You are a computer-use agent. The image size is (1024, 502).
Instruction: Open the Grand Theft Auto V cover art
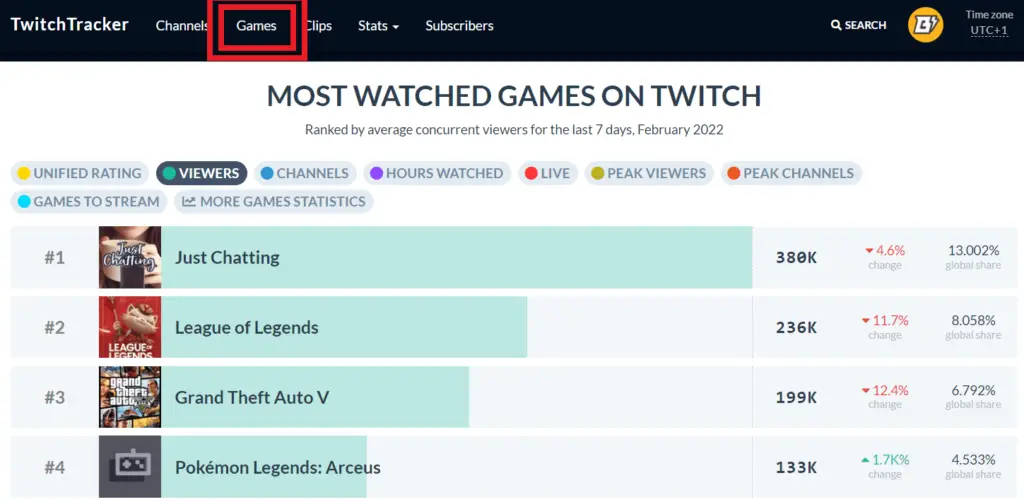click(130, 397)
